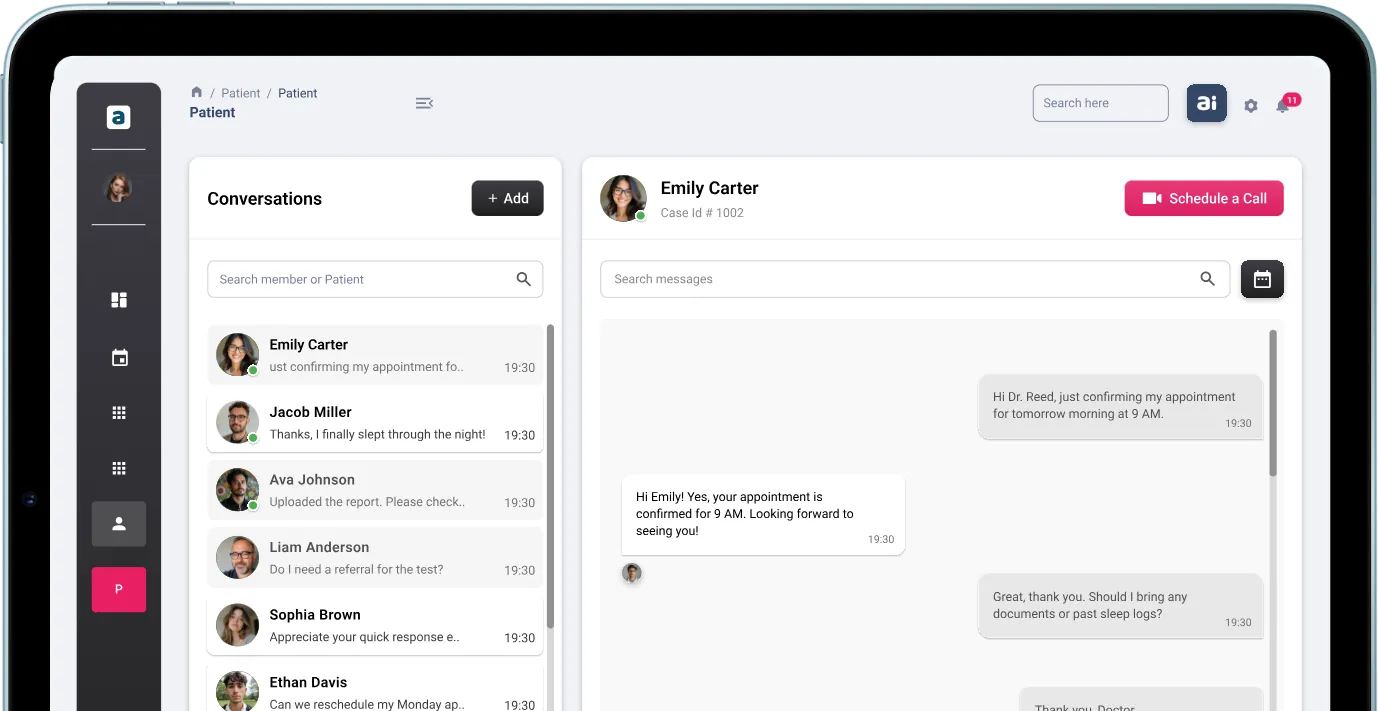Open the user profile avatar in sidebar

point(119,188)
